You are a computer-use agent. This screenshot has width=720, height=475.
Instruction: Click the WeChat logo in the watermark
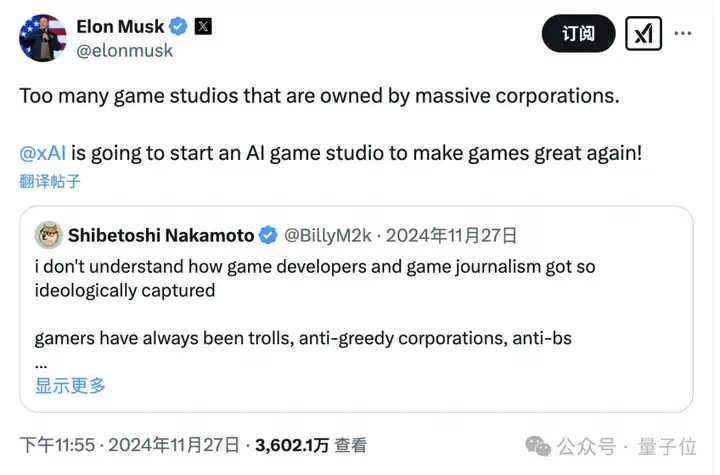pos(538,446)
